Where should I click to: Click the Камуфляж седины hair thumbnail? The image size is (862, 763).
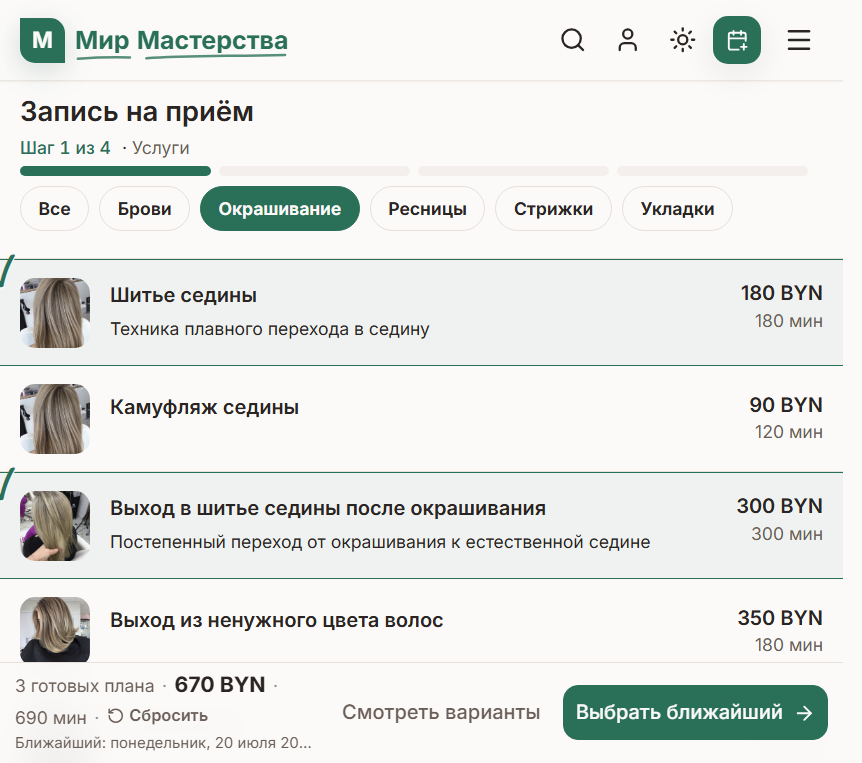(55, 419)
